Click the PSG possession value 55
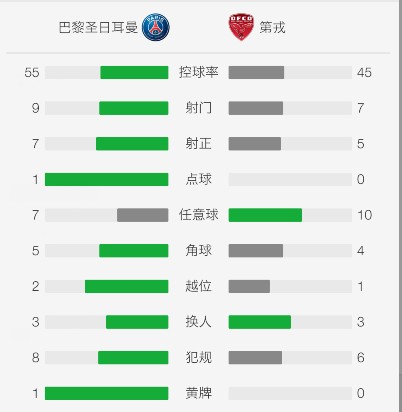This screenshot has height=412, width=402. tap(32, 72)
